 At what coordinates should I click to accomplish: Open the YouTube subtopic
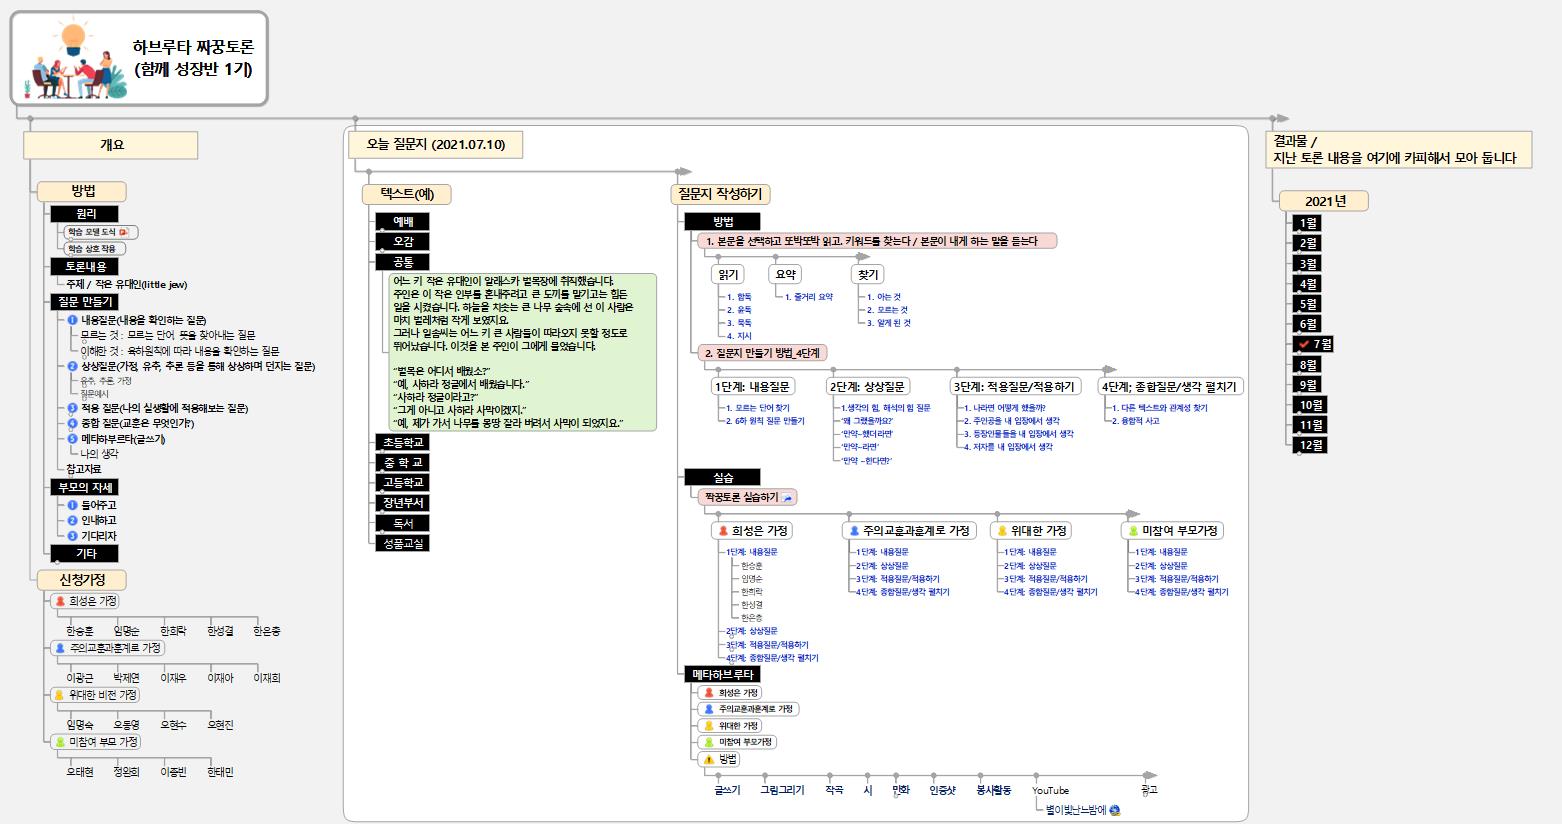(x=1050, y=790)
